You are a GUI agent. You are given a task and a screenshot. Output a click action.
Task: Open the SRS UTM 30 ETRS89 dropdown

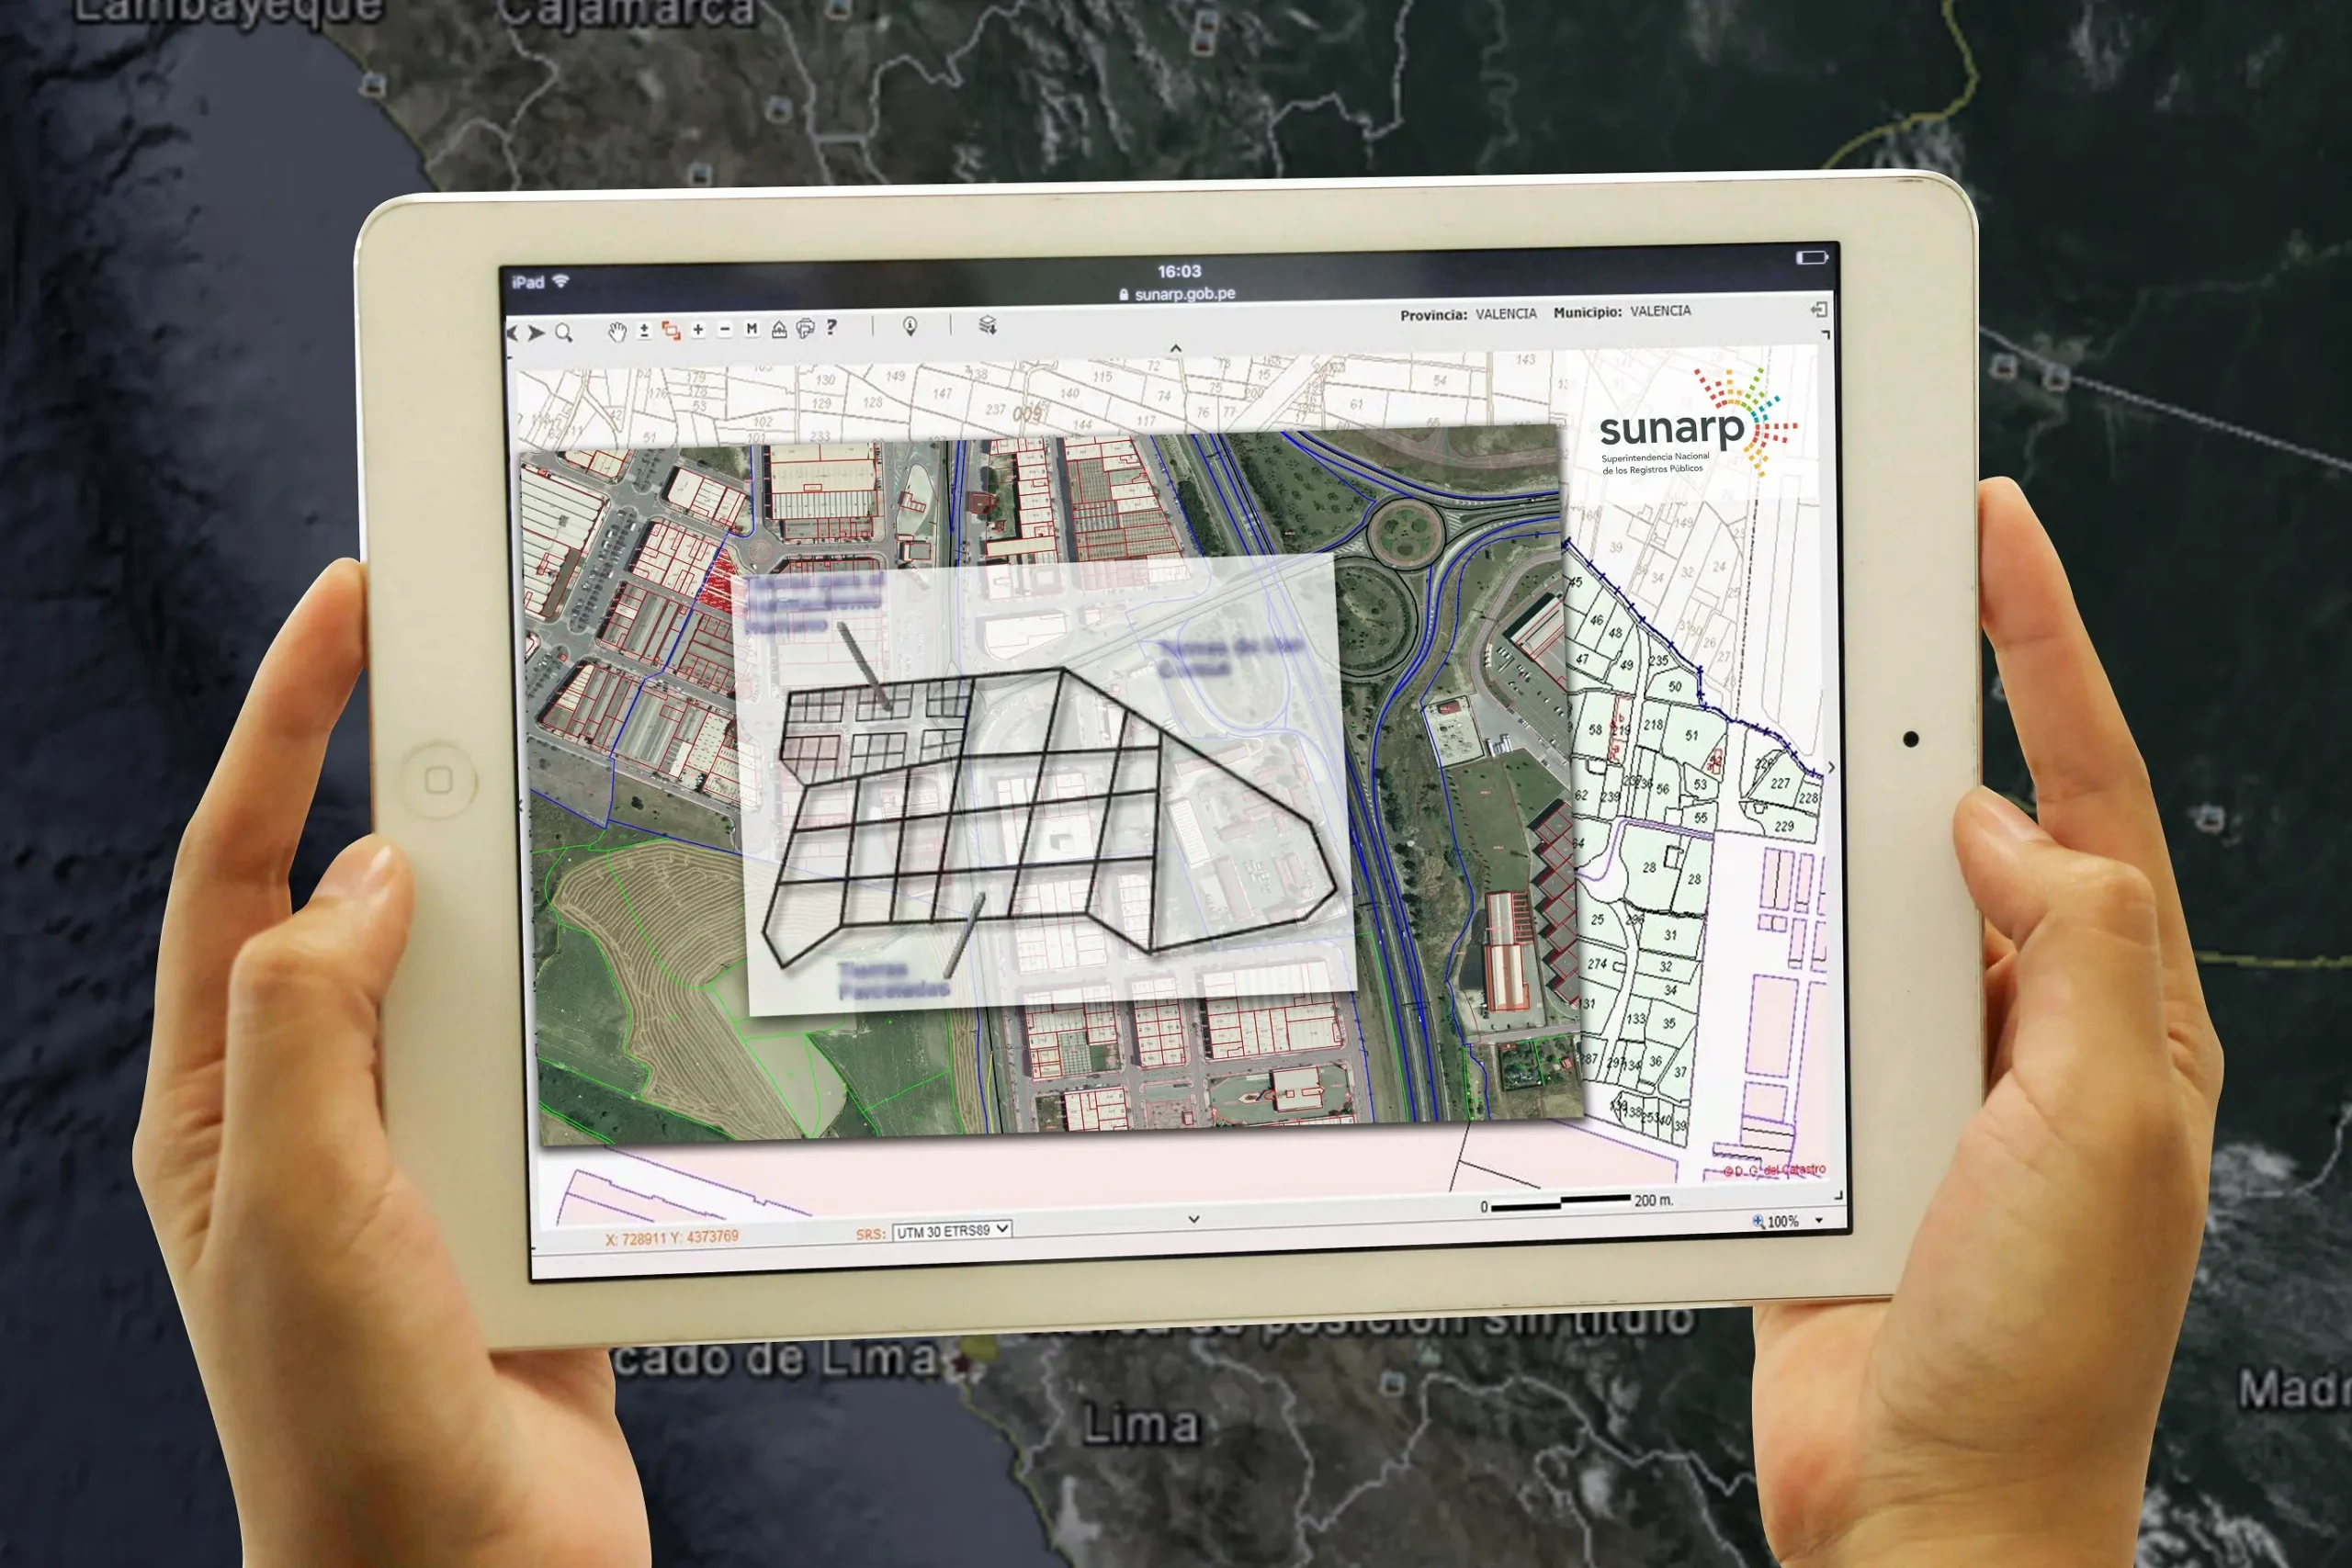951,1231
